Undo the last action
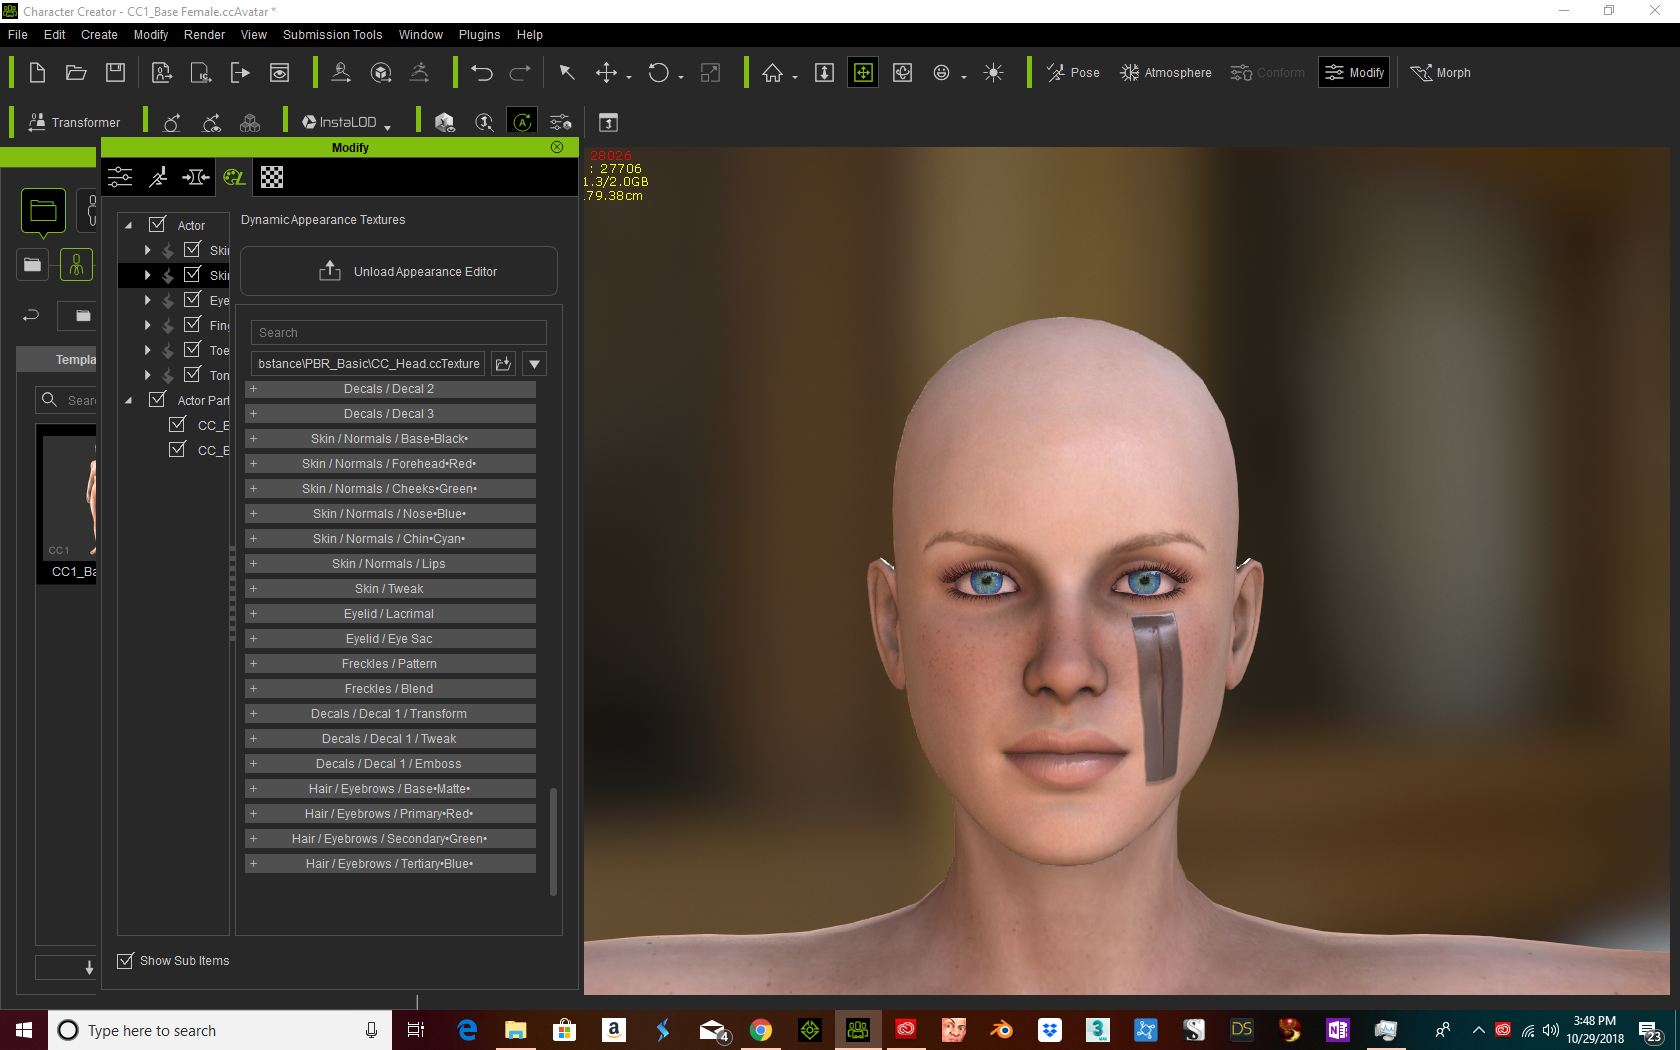1680x1050 pixels. pyautogui.click(x=482, y=73)
